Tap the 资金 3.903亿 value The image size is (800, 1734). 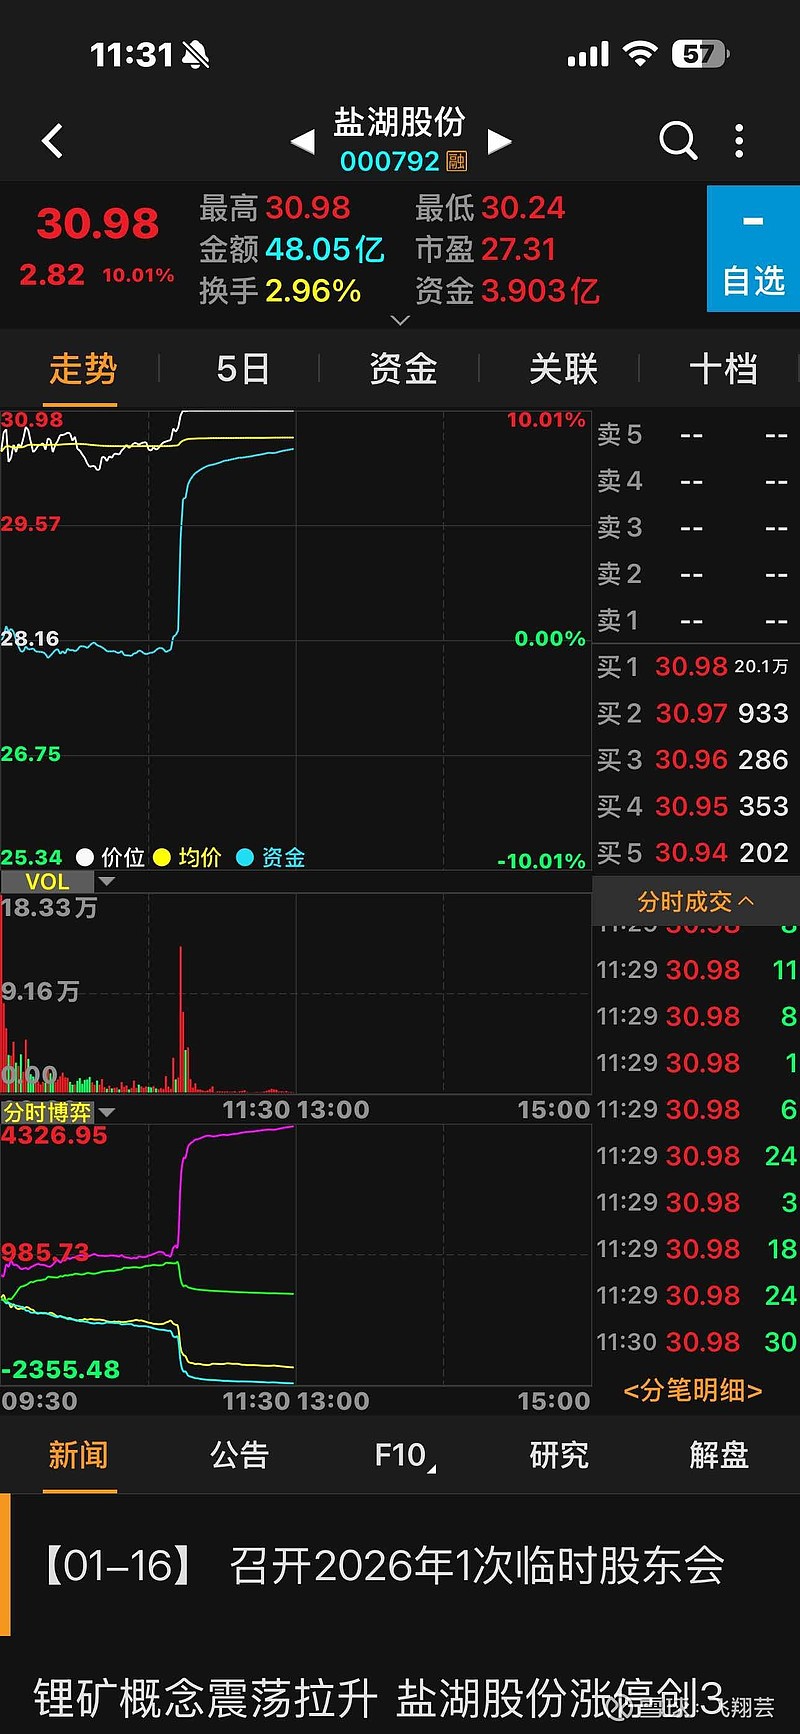(x=540, y=291)
